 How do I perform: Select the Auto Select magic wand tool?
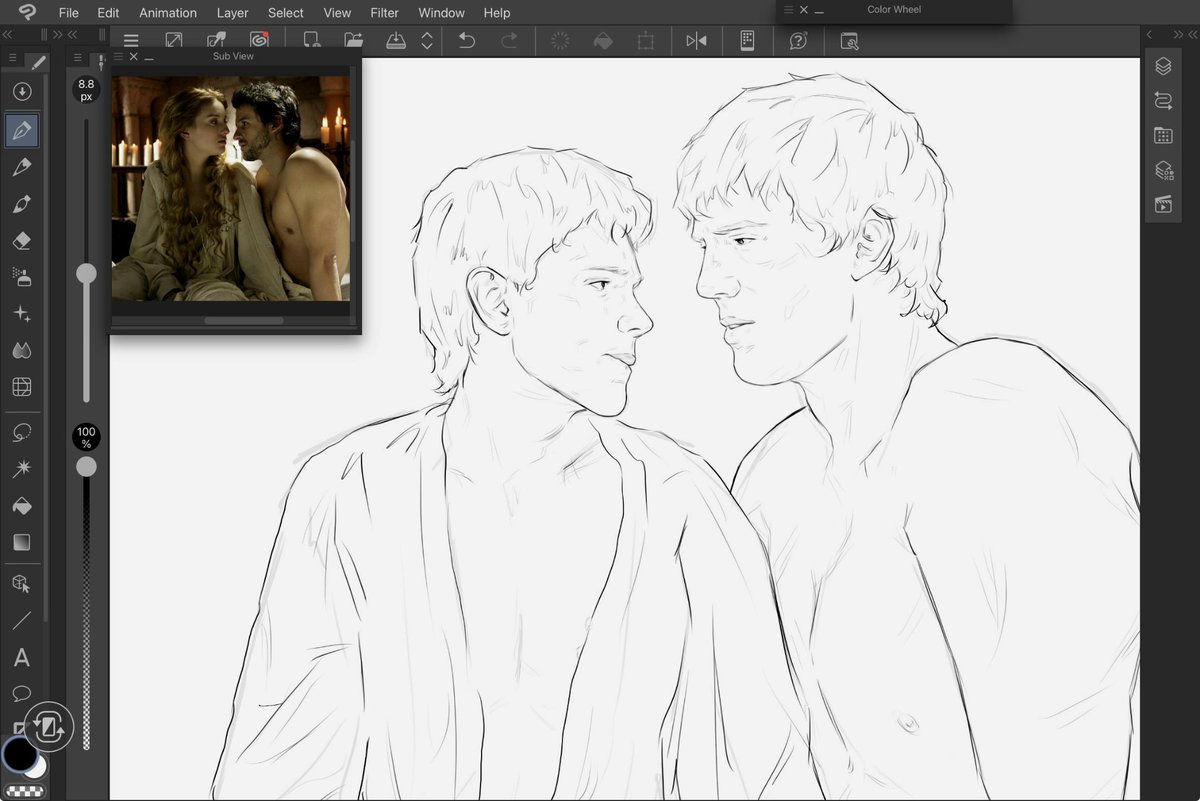[x=21, y=469]
